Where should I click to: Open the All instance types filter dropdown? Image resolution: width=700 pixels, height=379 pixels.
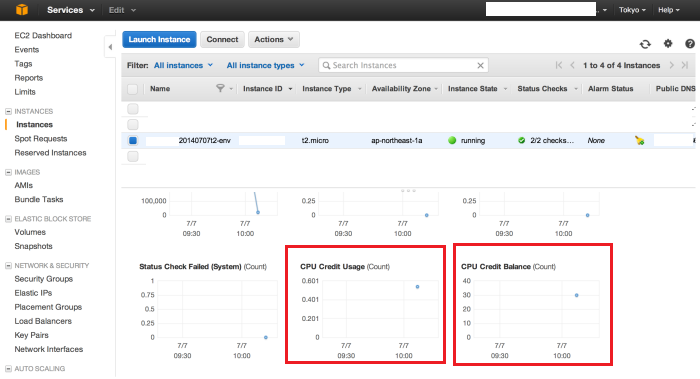point(266,65)
